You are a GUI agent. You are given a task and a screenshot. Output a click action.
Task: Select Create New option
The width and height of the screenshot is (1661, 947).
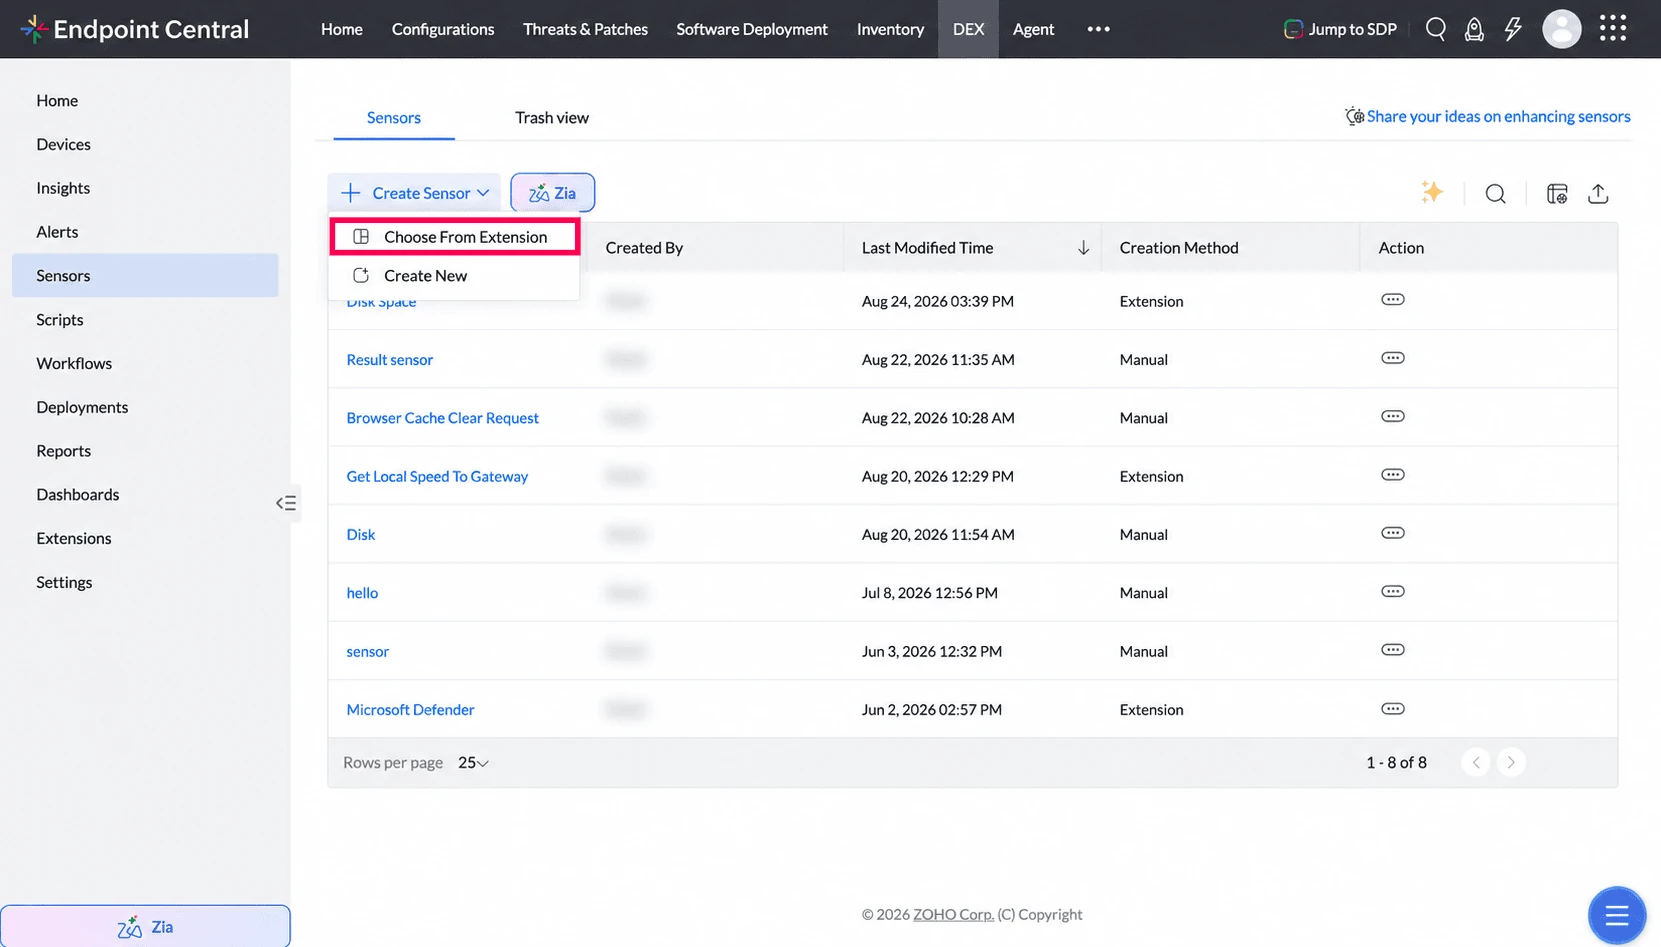455,275
